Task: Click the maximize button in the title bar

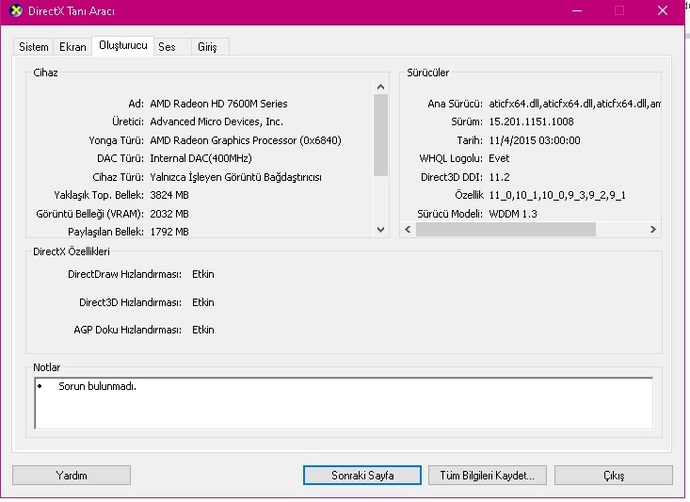Action: (x=619, y=11)
